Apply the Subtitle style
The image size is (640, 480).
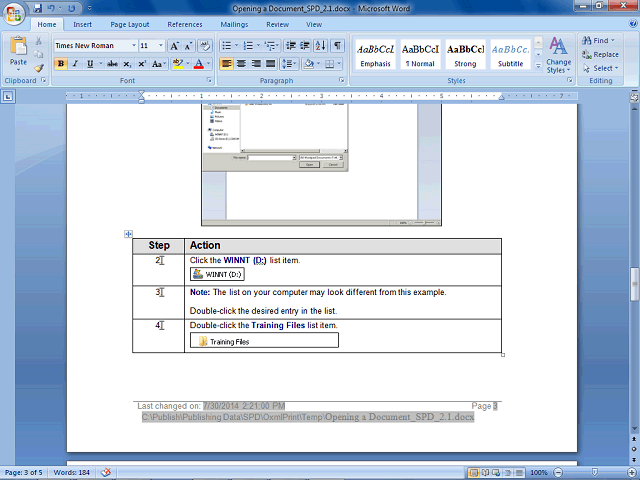(x=510, y=55)
